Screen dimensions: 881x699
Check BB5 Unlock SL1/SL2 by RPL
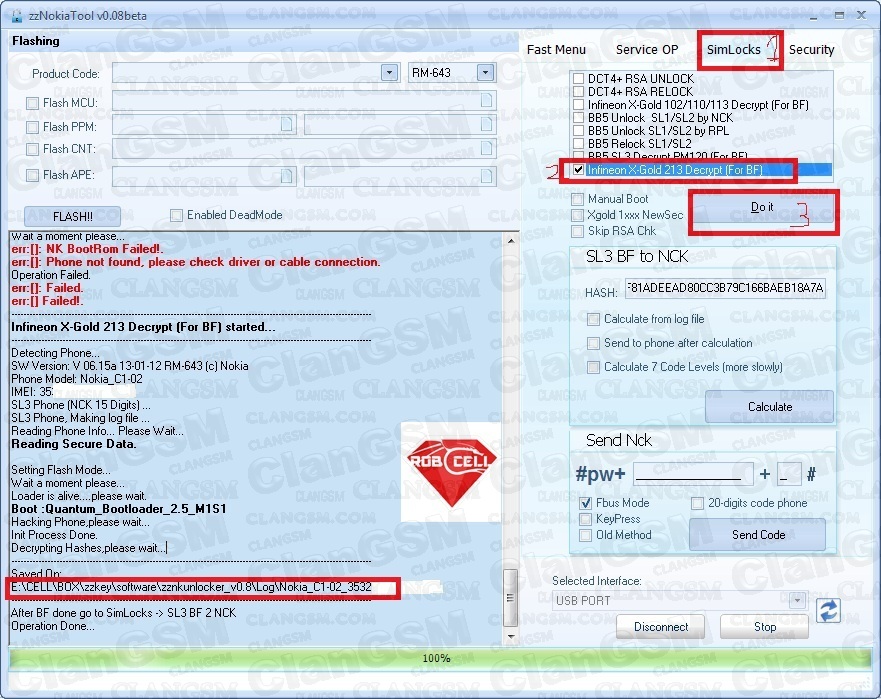[578, 130]
